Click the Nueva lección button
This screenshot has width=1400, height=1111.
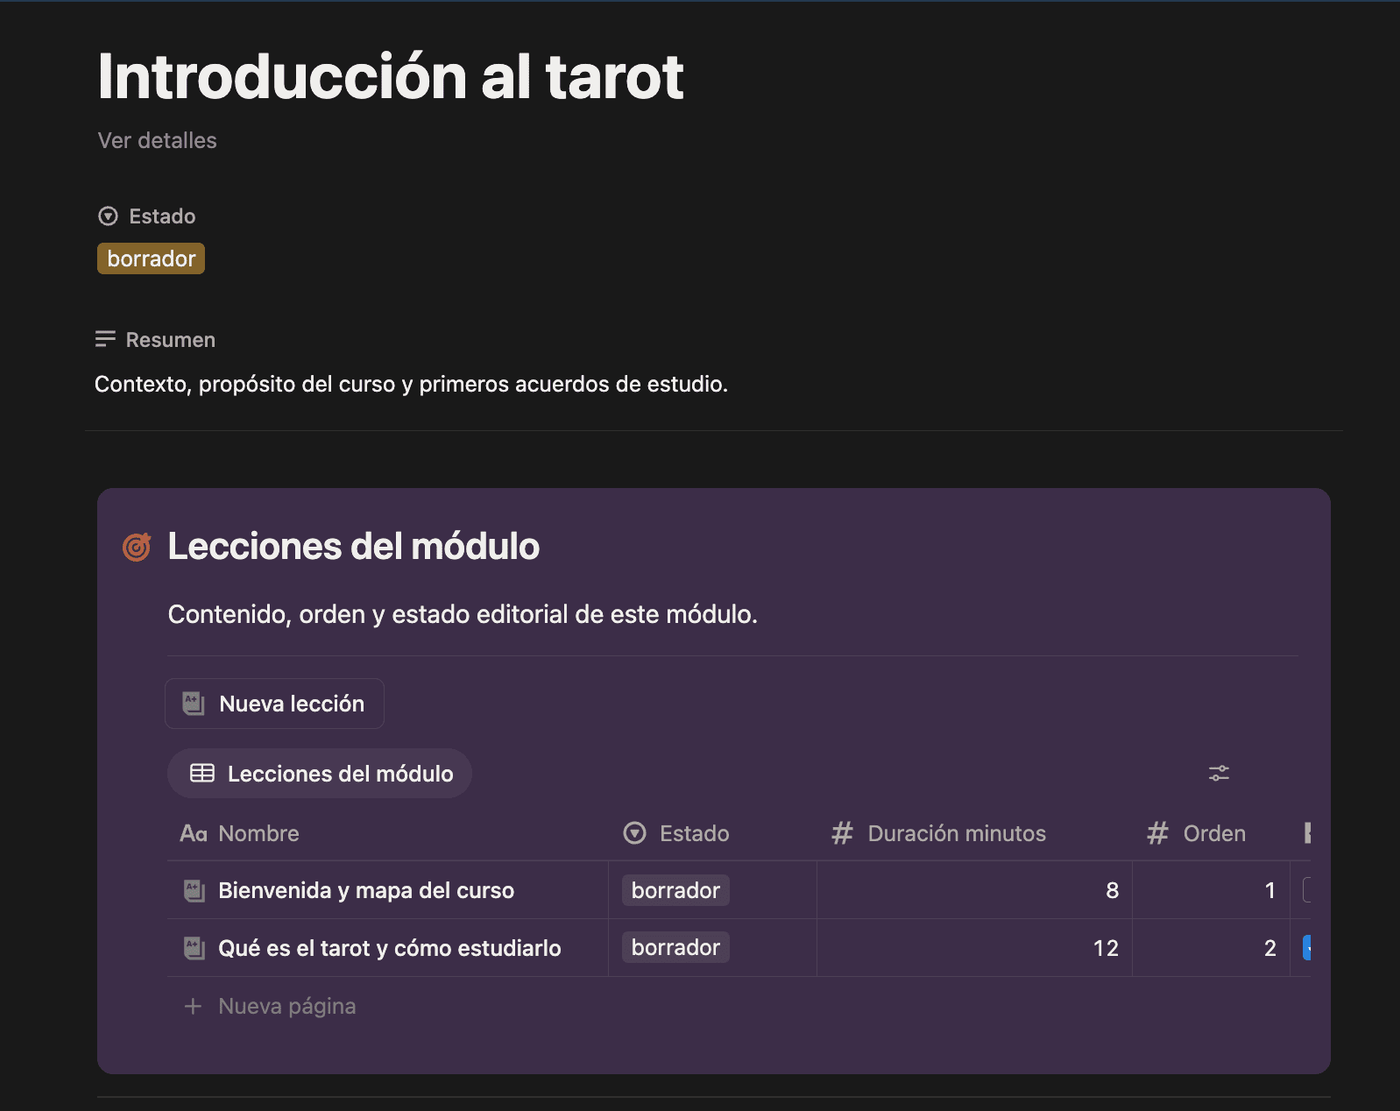(x=274, y=703)
